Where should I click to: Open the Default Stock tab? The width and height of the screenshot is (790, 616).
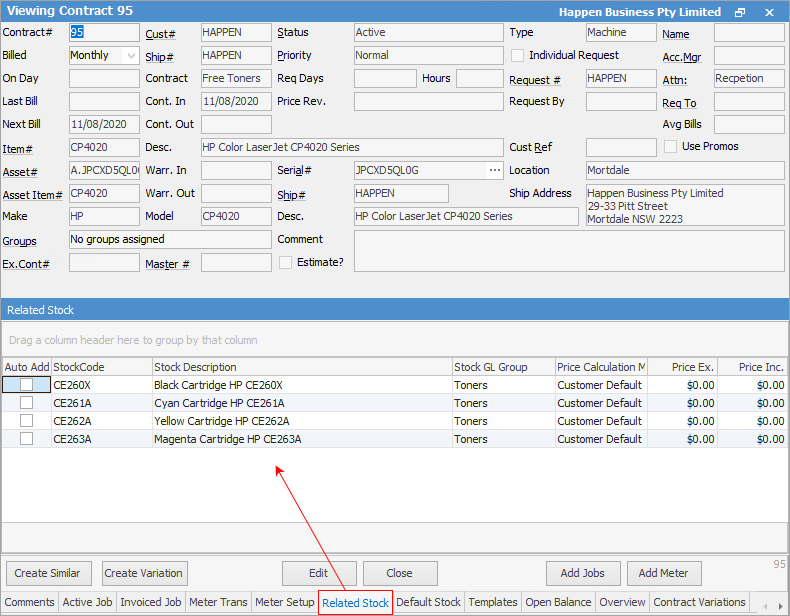pyautogui.click(x=428, y=603)
